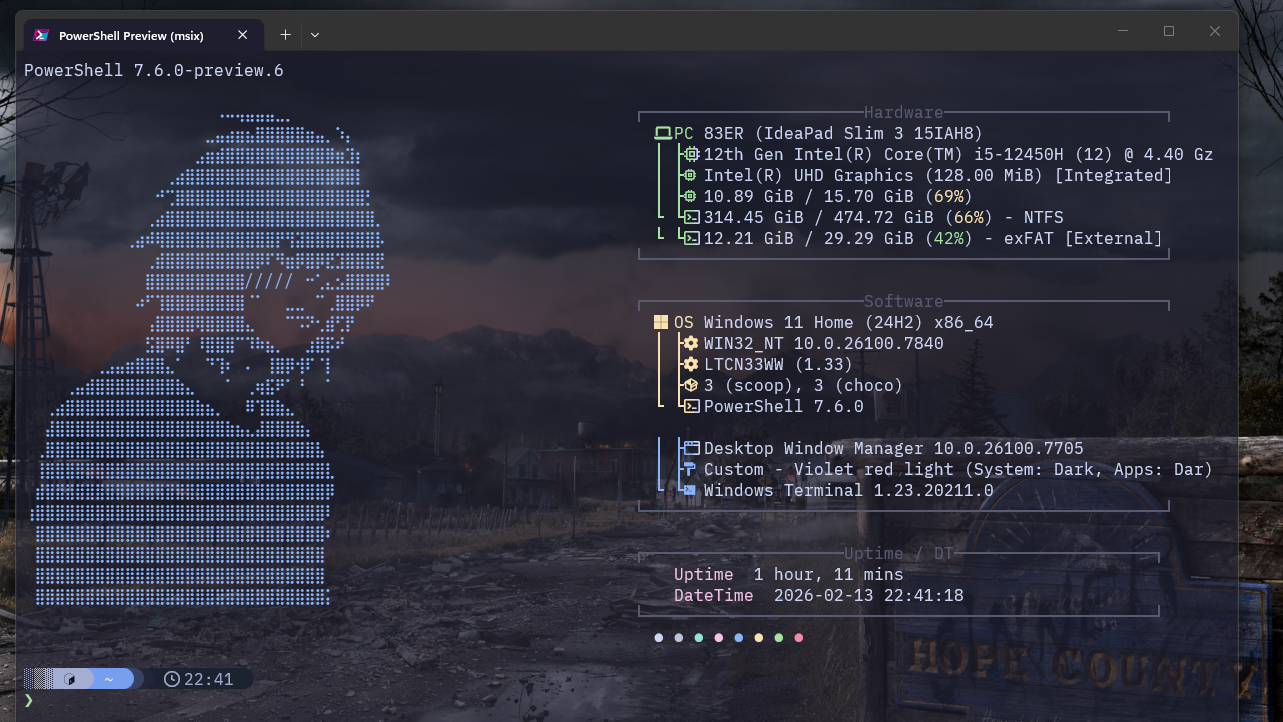The height and width of the screenshot is (722, 1283).
Task: Click the memory icon next to 10.89 GiB
Action: 691,196
